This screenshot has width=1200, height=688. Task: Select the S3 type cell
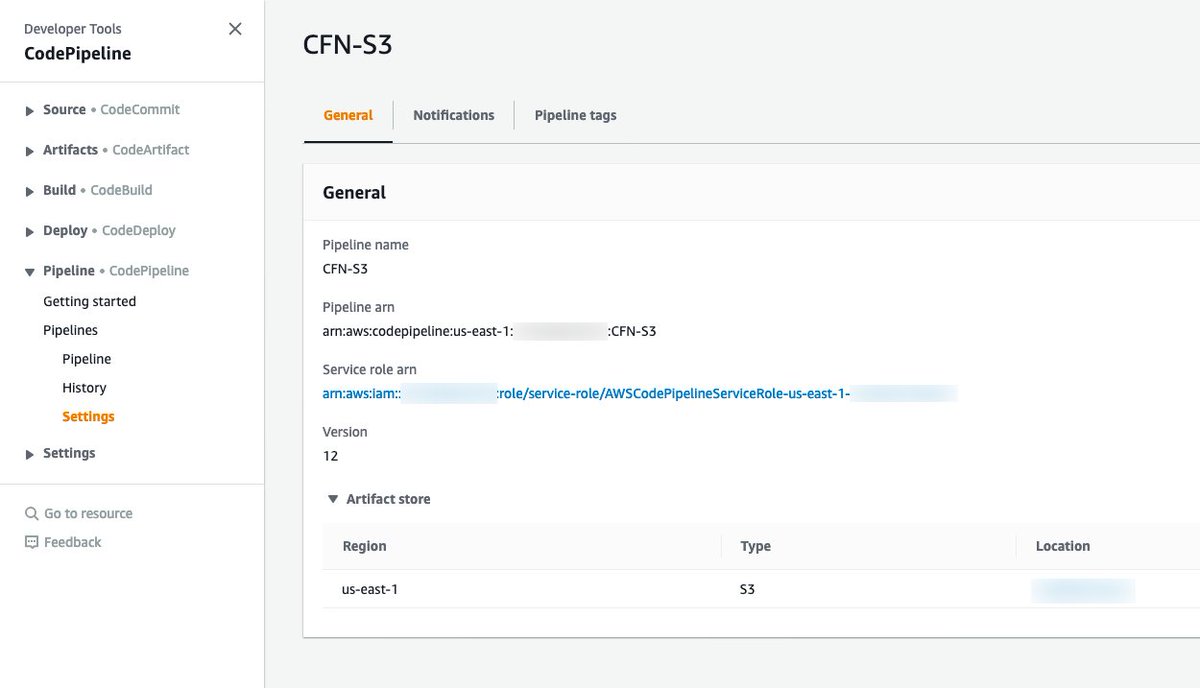(x=747, y=589)
